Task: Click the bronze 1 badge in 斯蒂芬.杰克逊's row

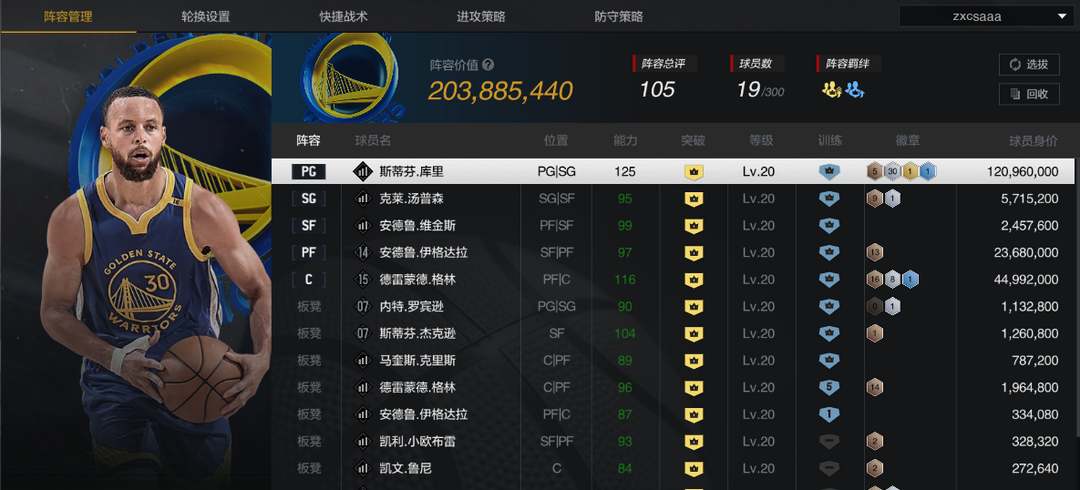Action: click(875, 334)
